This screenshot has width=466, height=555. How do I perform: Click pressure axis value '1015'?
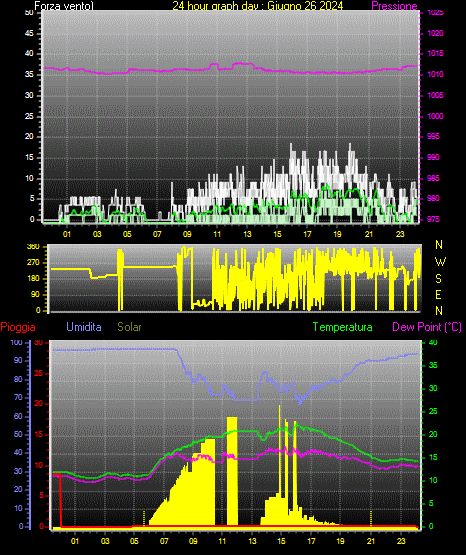[435, 53]
